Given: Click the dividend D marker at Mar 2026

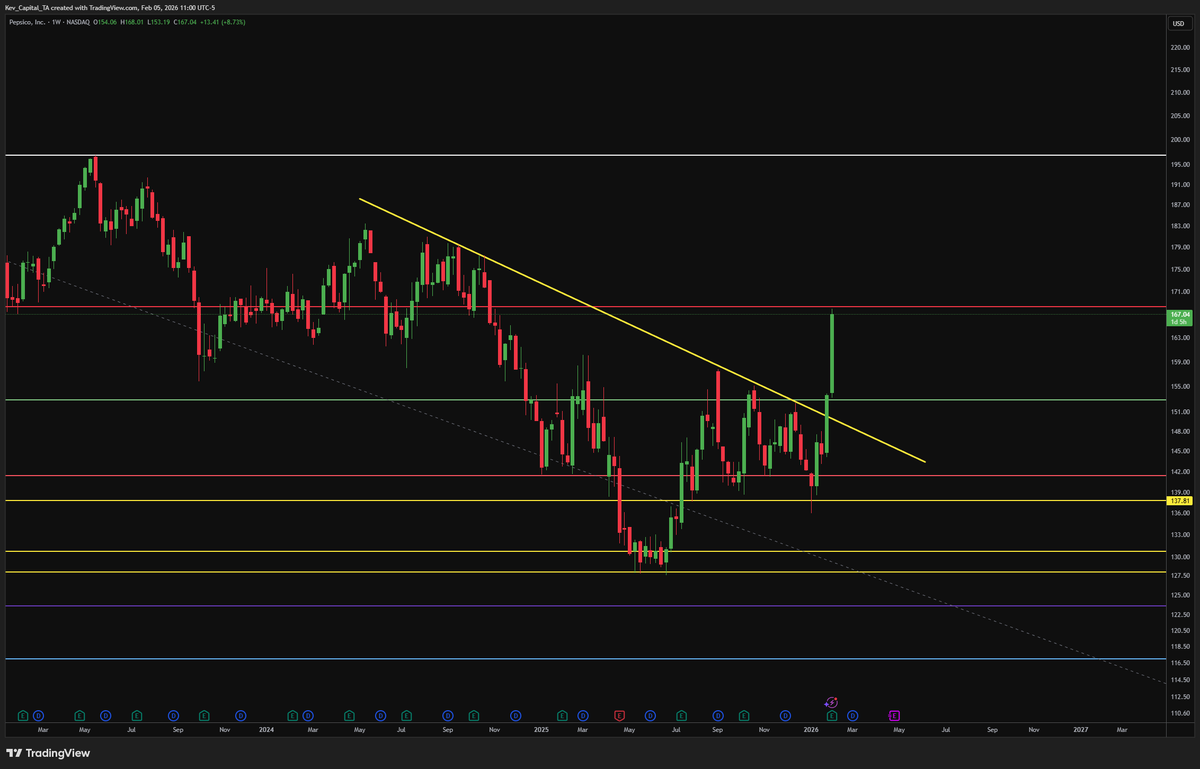Looking at the screenshot, I should pos(852,715).
